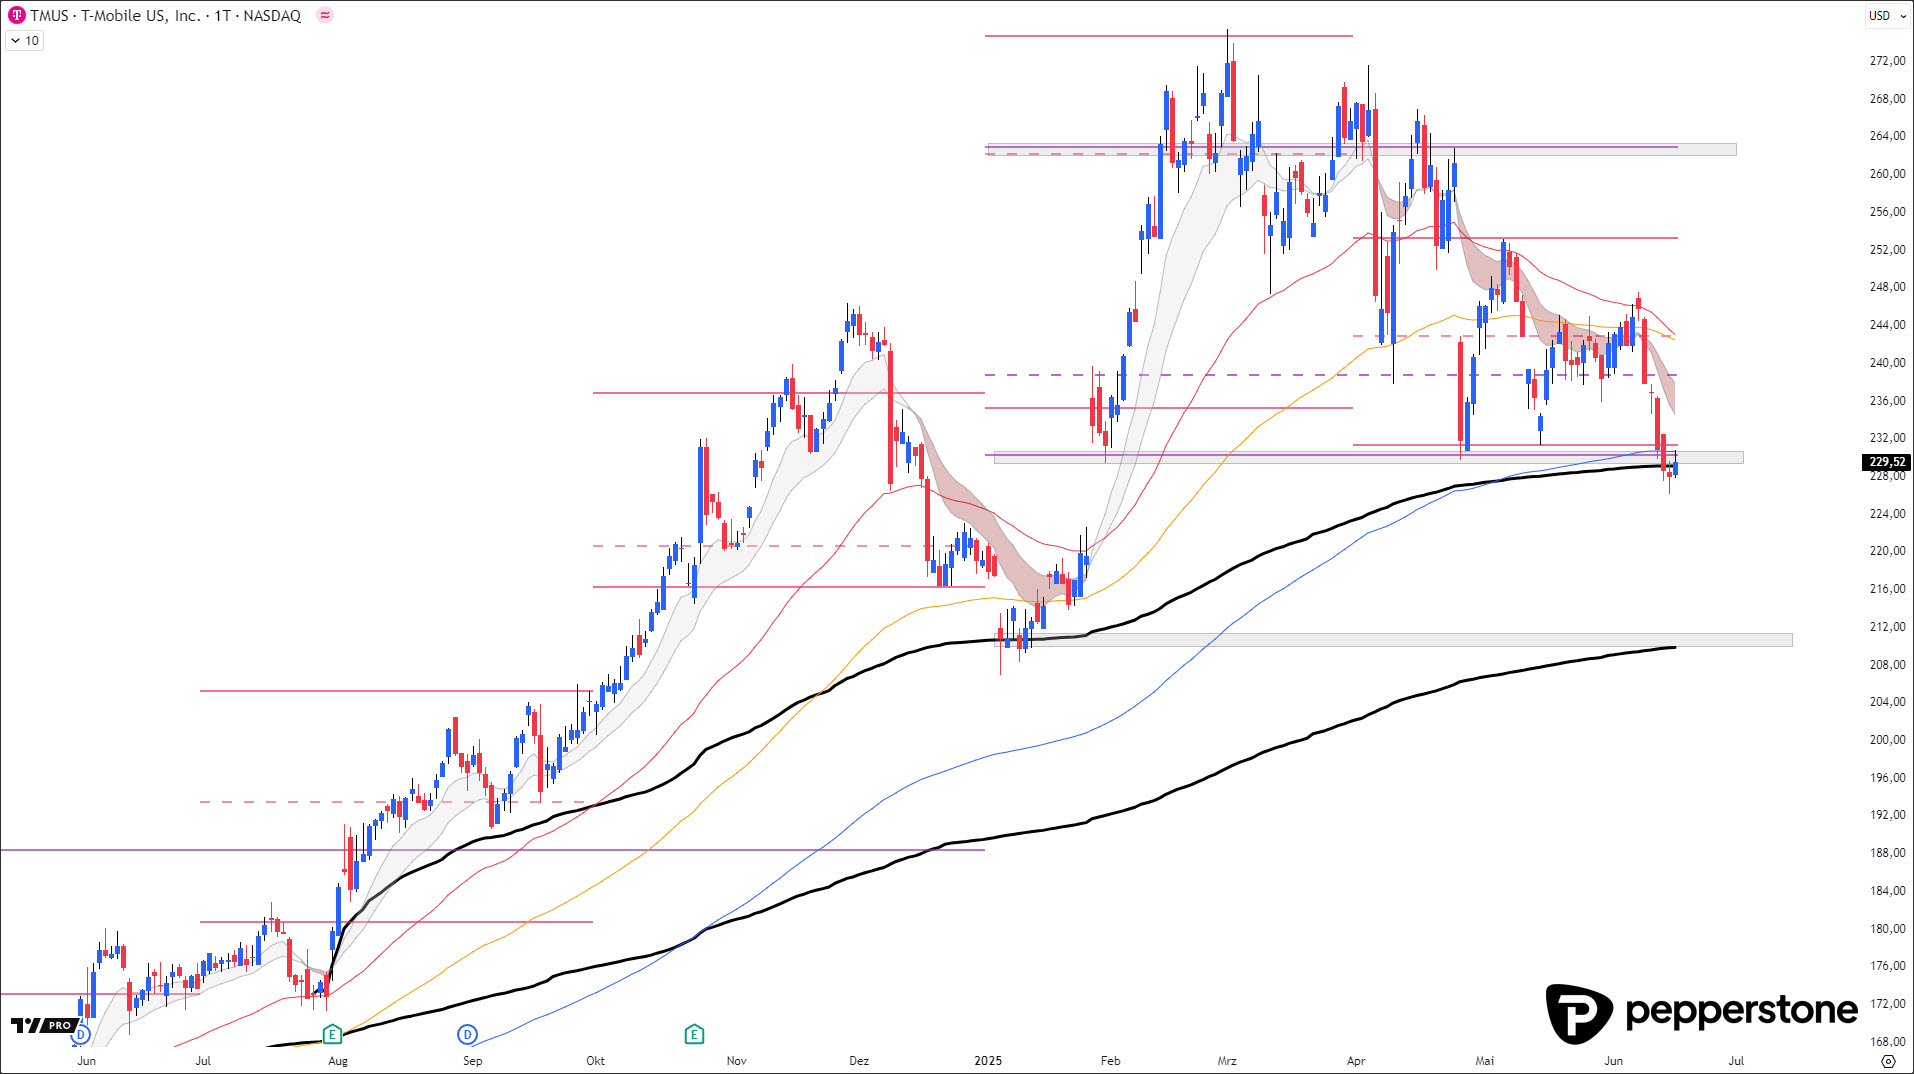This screenshot has width=1914, height=1074.
Task: Click the 220,00 price scale label
Action: 1887,551
